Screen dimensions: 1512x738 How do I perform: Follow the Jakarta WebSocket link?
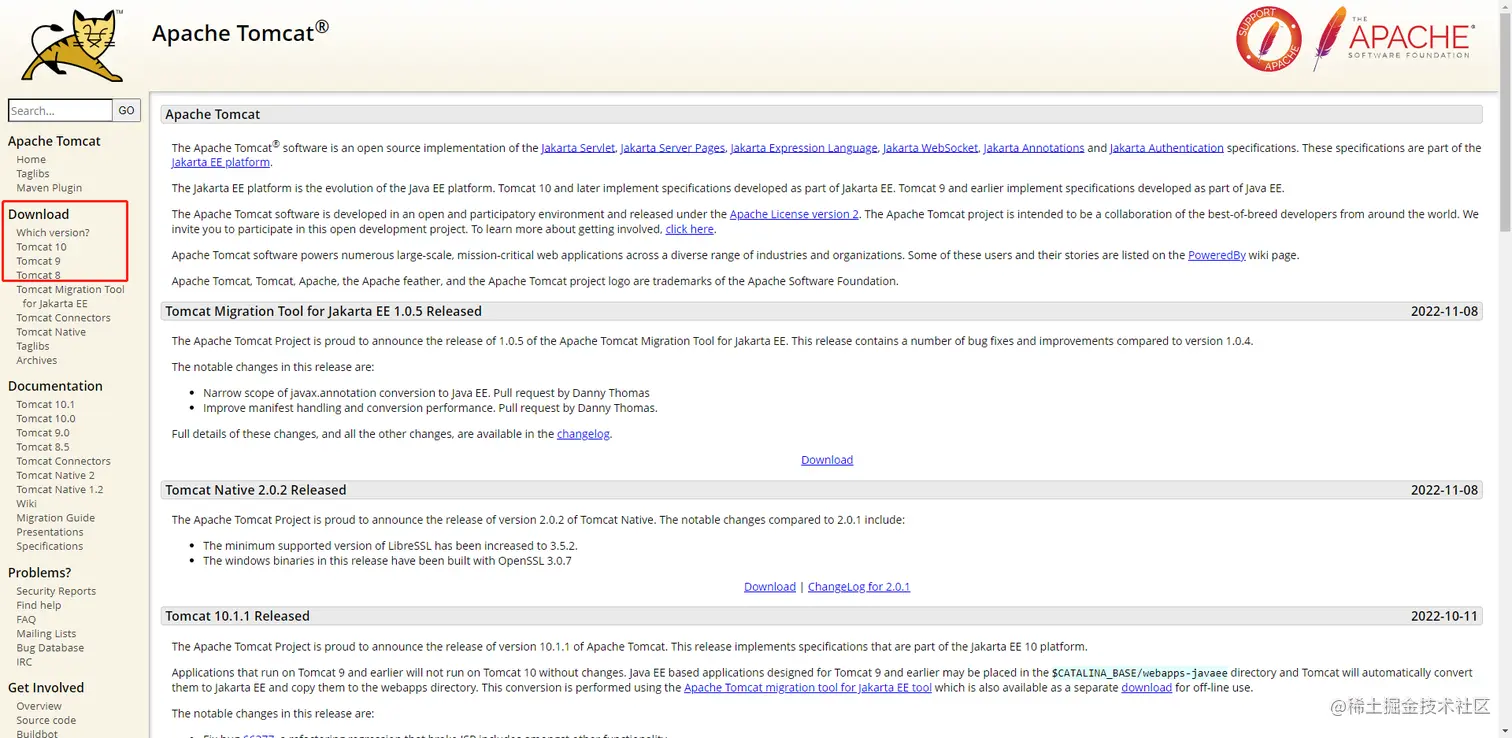[x=930, y=147]
